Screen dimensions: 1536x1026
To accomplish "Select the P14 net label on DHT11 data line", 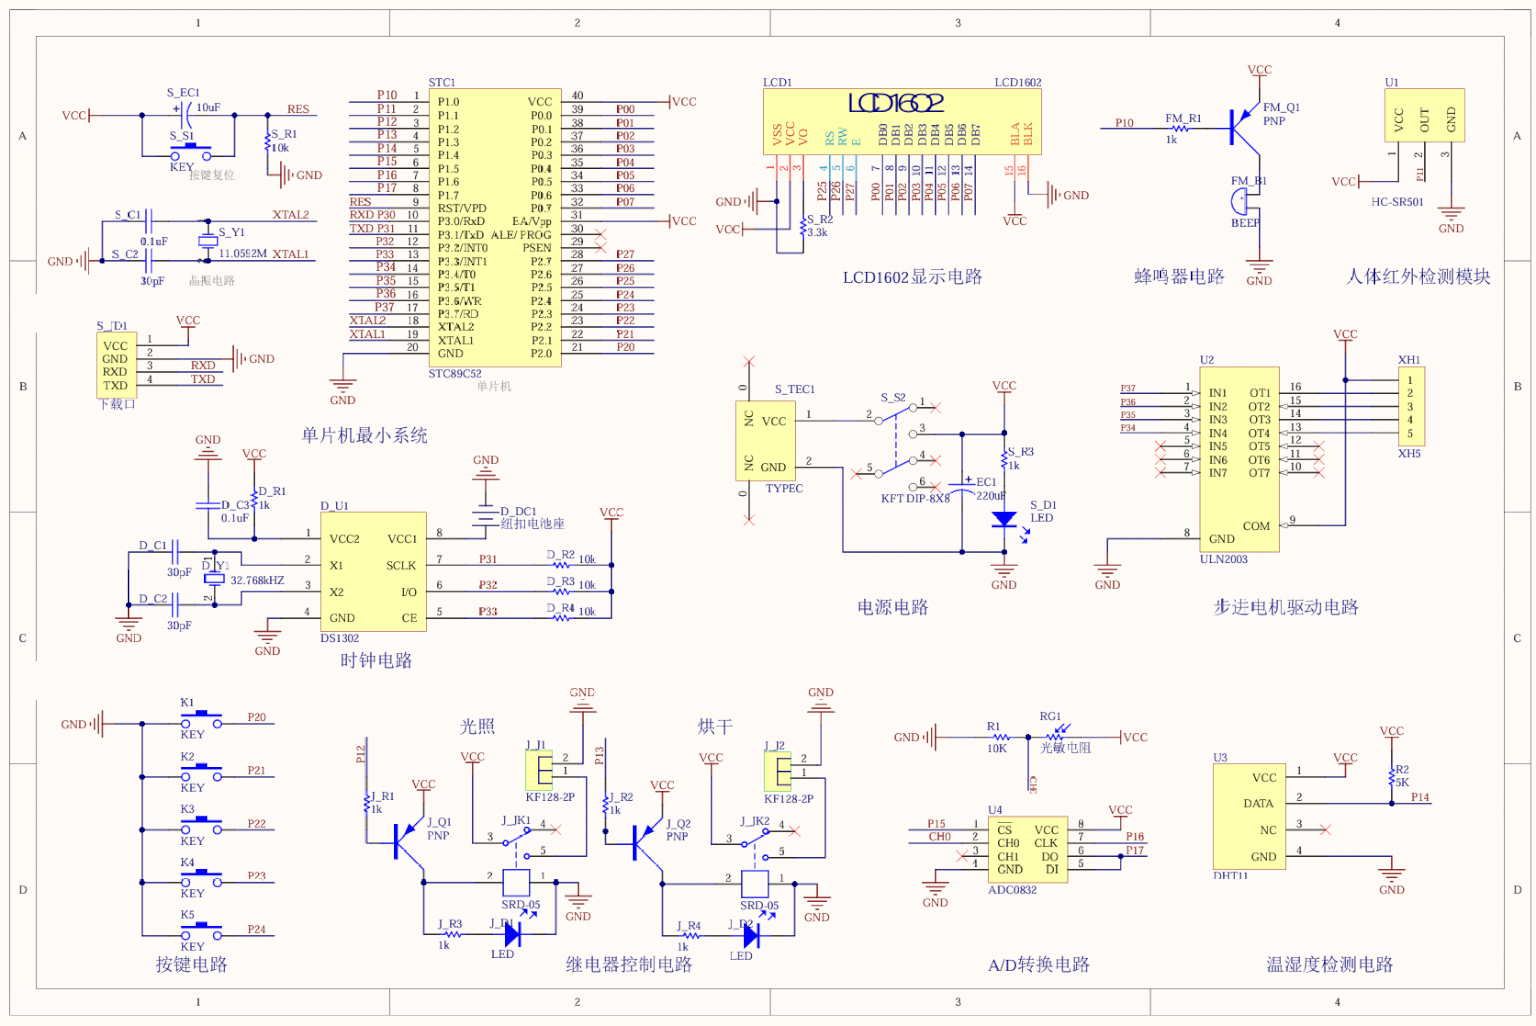I will point(1420,797).
